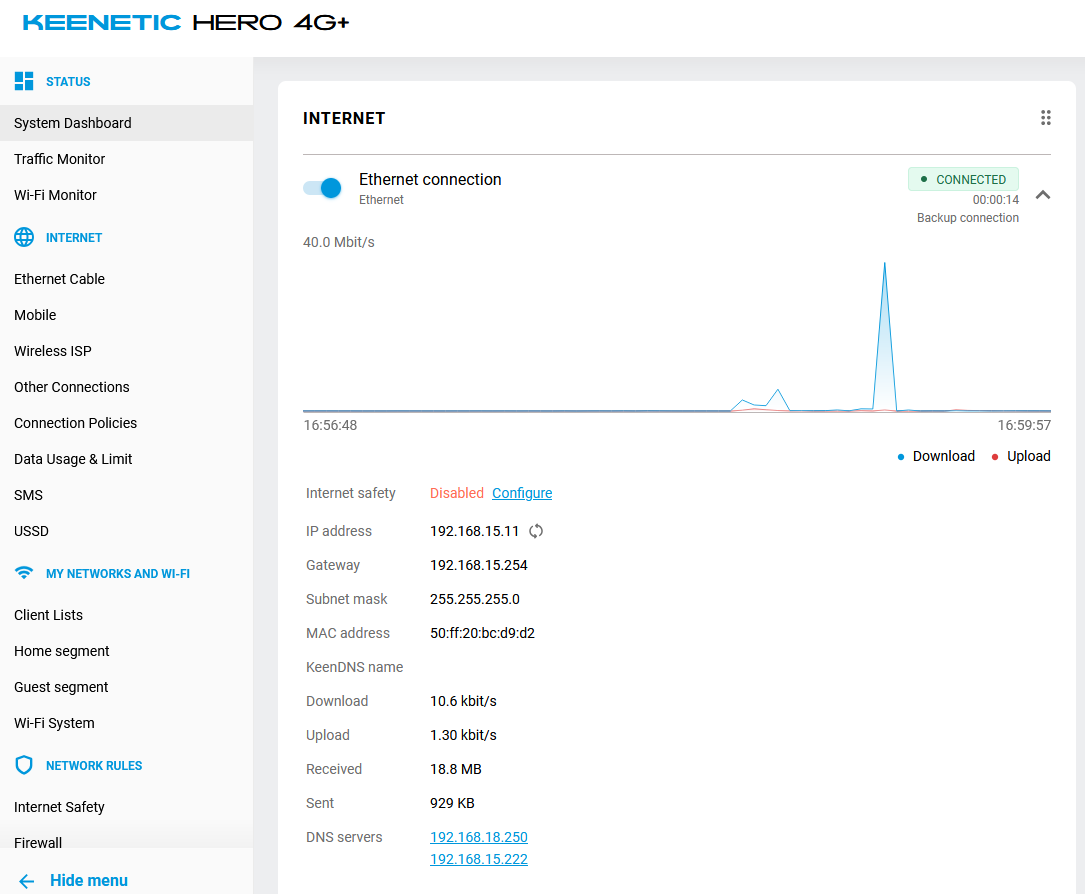Click the Ethernet connection title
1085x894 pixels.
pos(430,179)
